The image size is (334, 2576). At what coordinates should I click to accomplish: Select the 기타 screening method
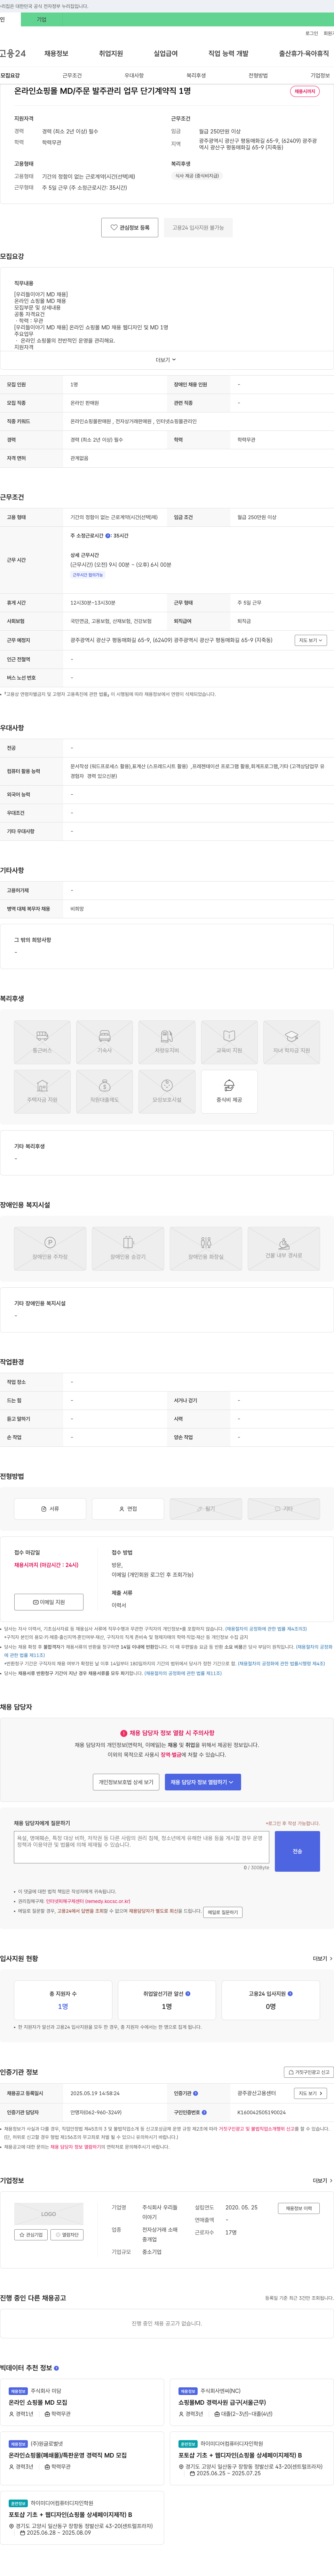point(284,1509)
